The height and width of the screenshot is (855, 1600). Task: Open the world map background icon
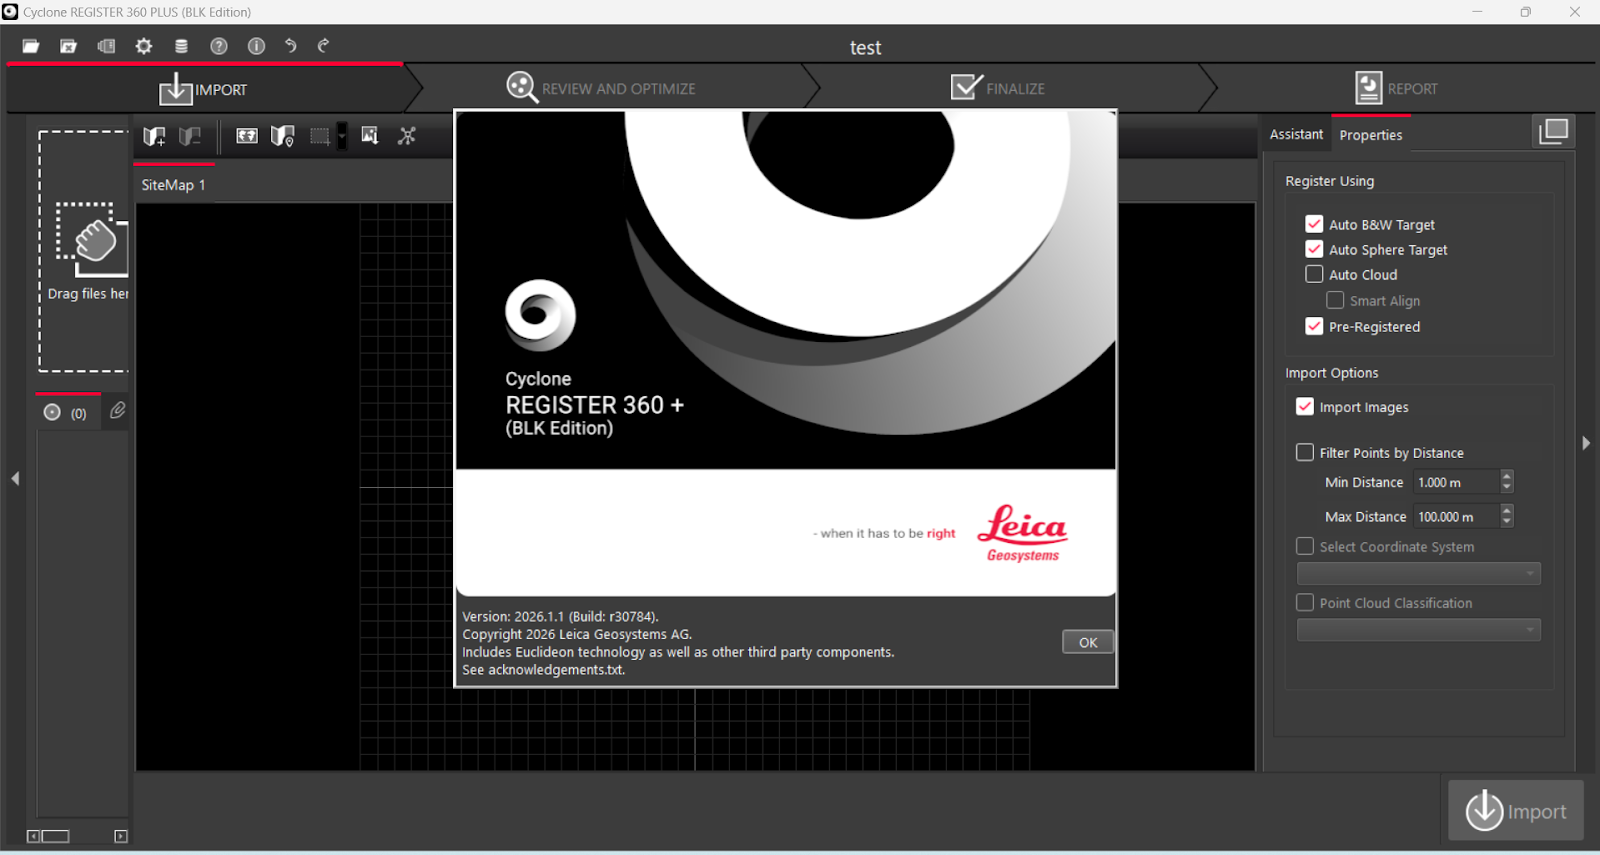click(x=247, y=136)
